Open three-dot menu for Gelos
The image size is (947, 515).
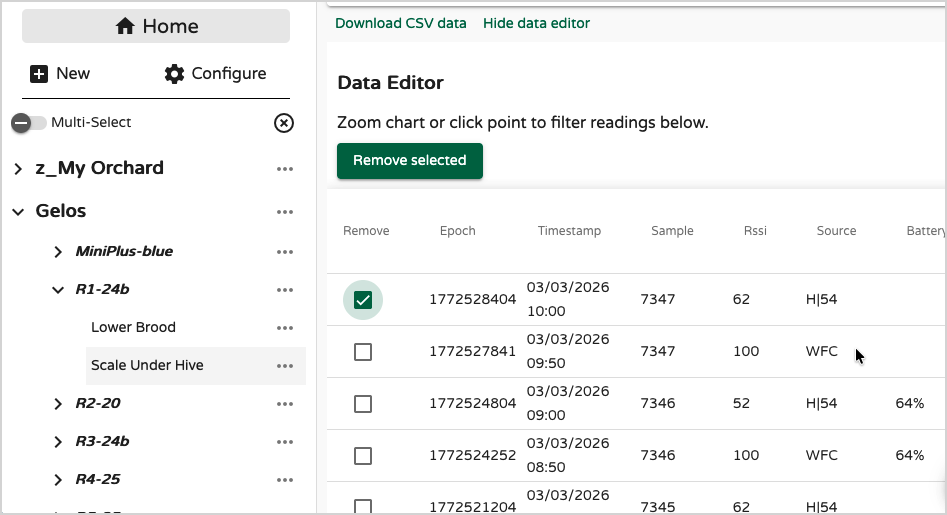[285, 212]
